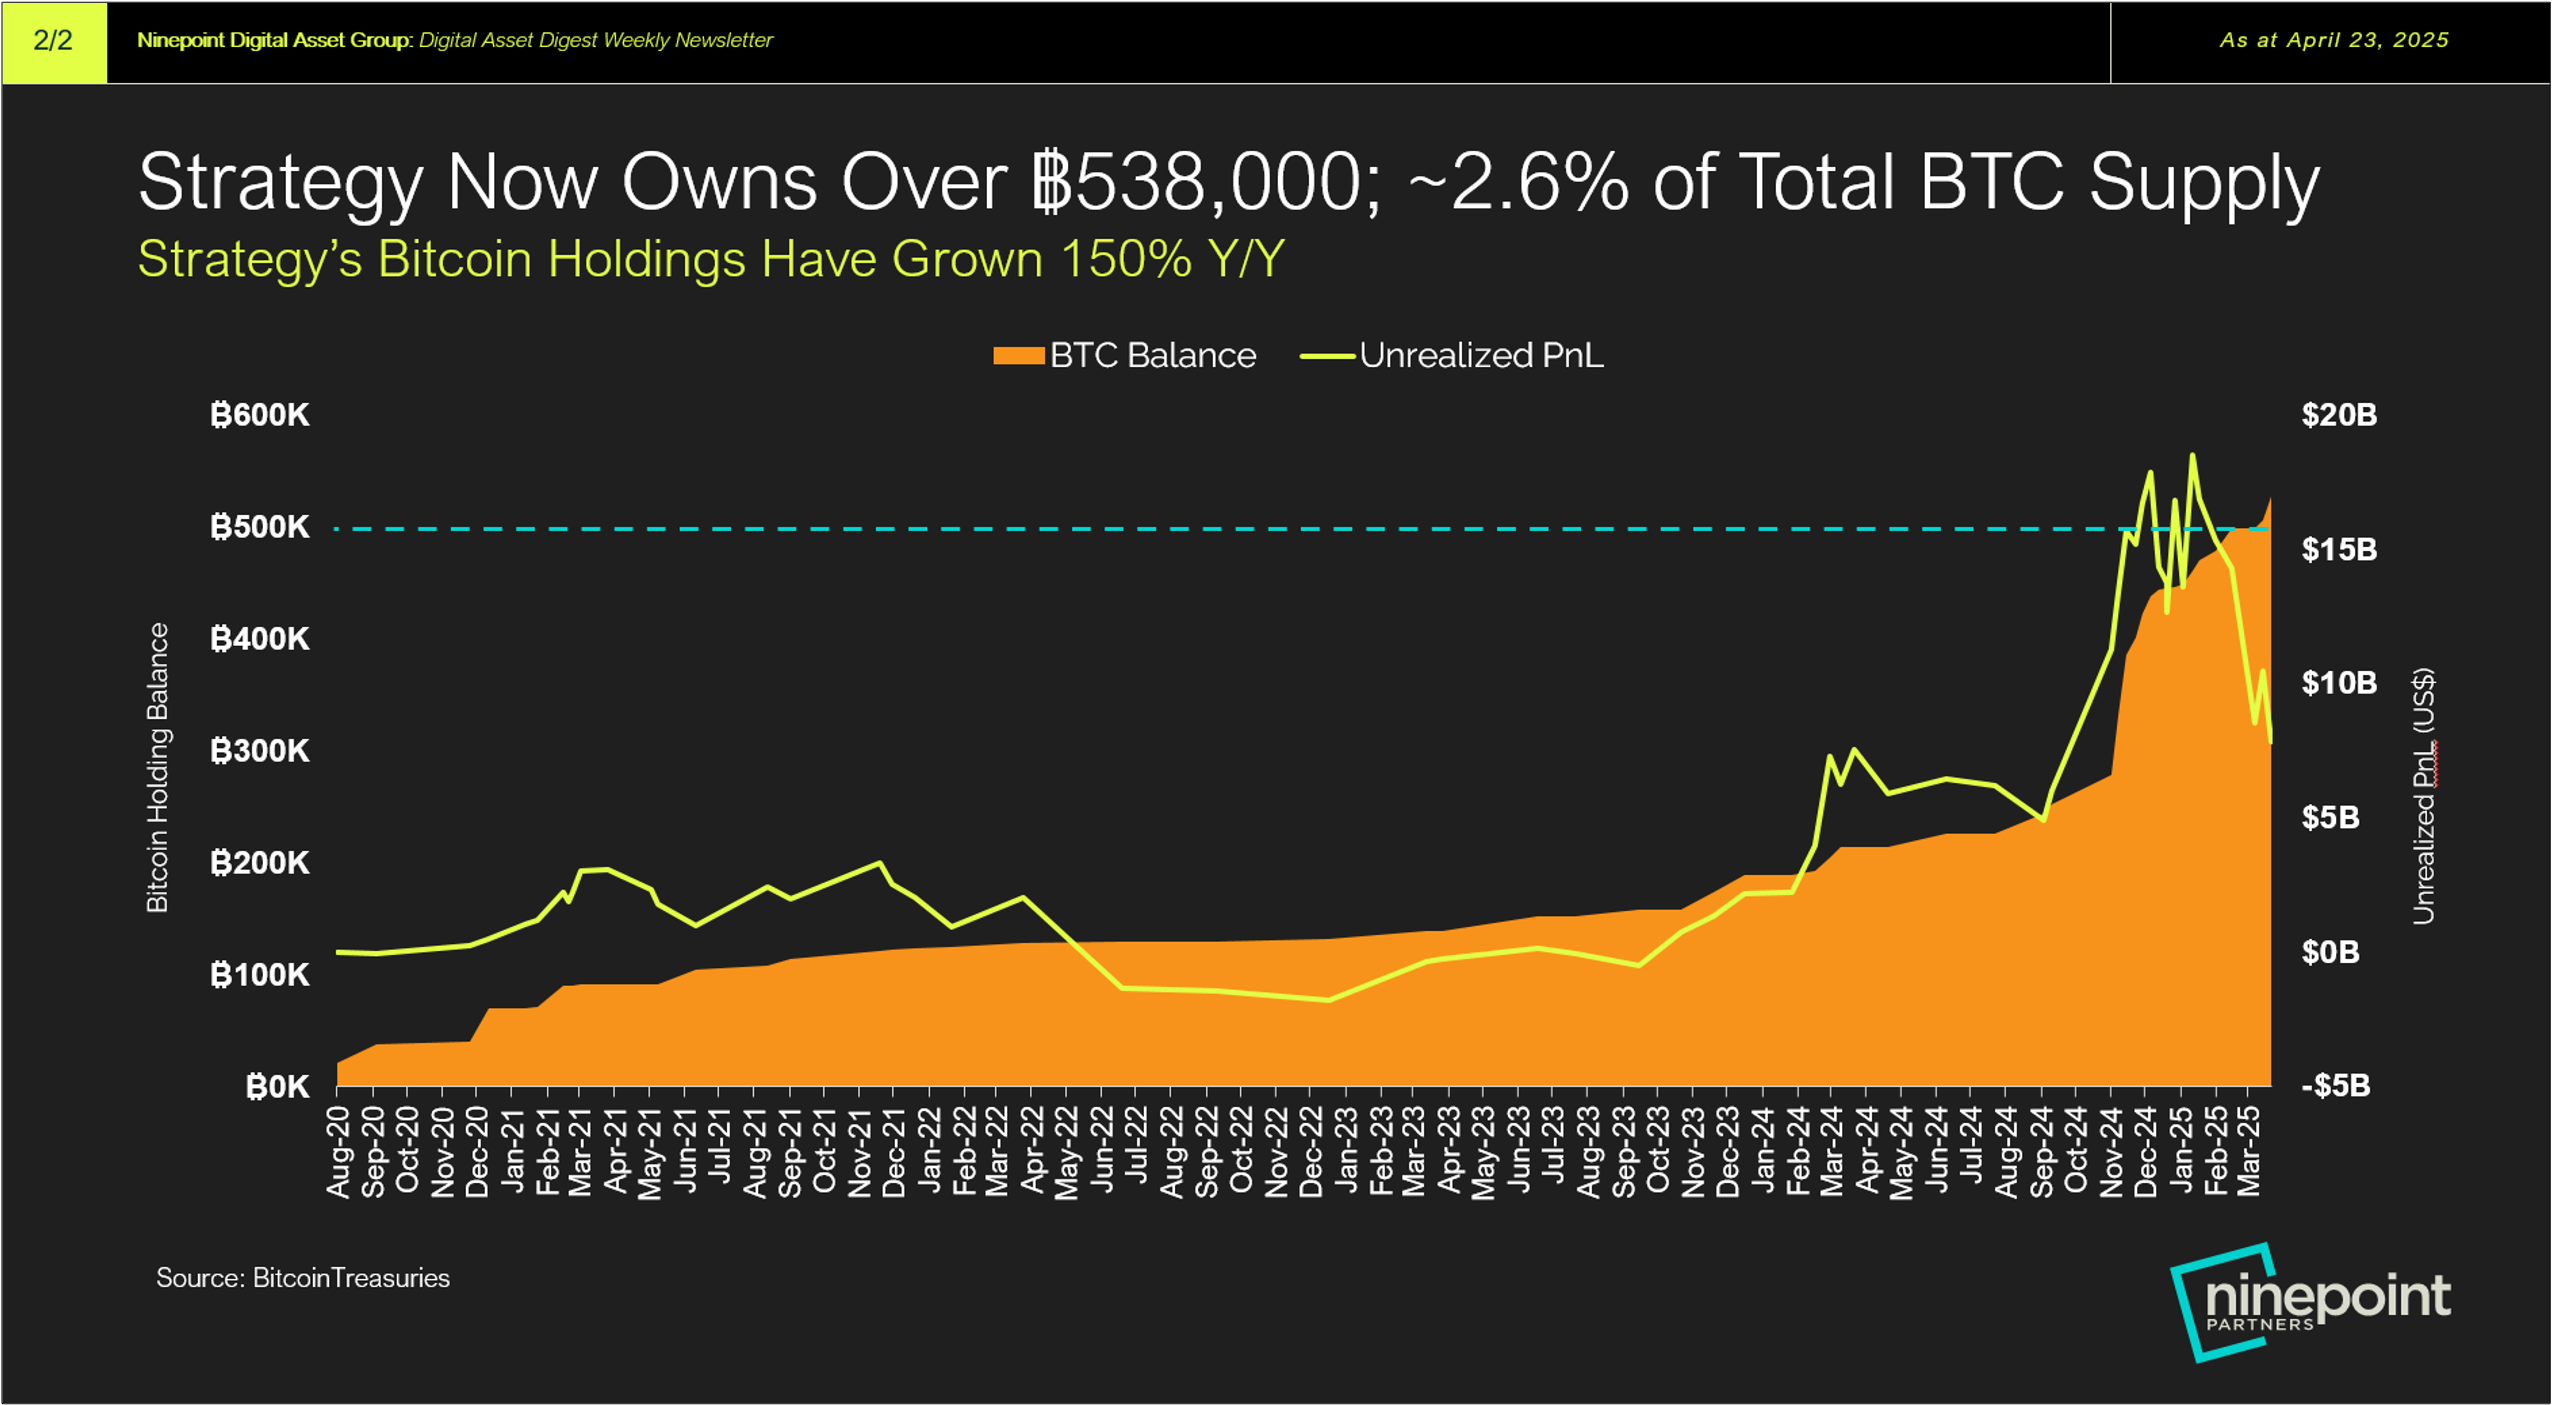This screenshot has width=2552, height=1405.
Task: Click the 'Unrealized PnL (US$)' axis title
Action: 2424,796
